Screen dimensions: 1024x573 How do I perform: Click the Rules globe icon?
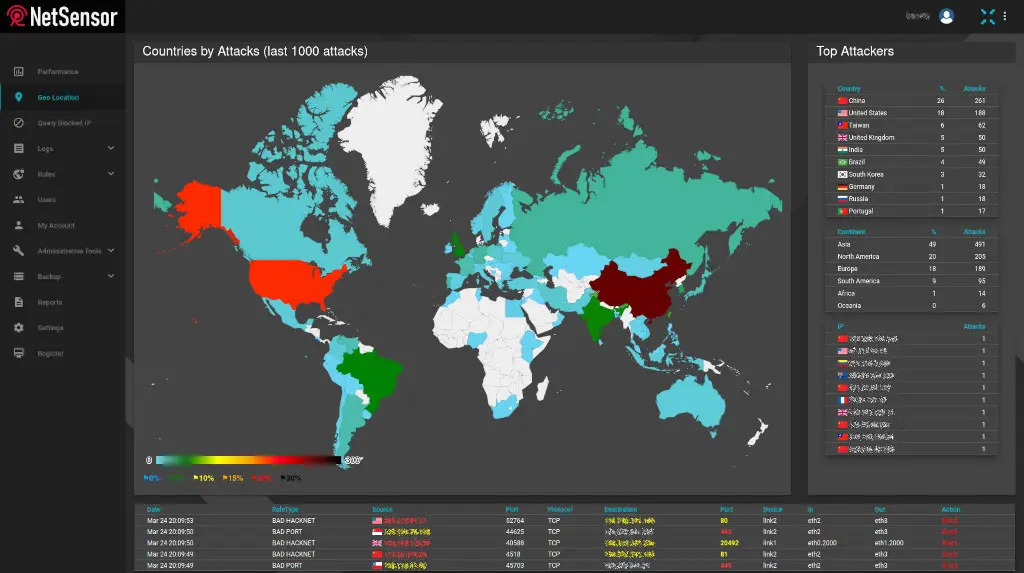18,174
